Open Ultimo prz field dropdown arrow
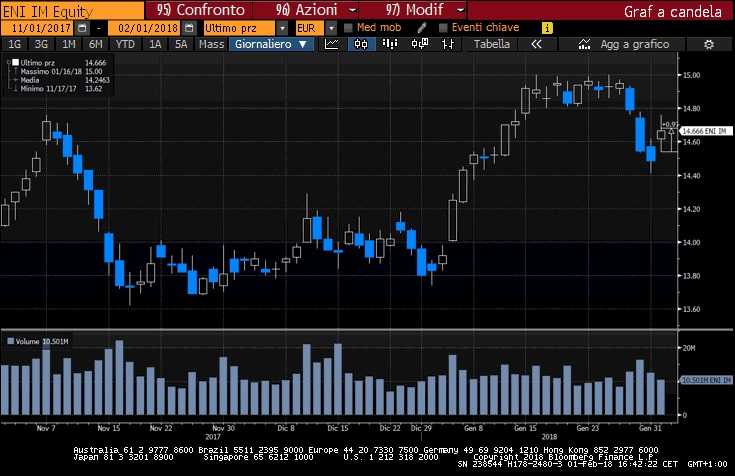The width and height of the screenshot is (735, 476). pyautogui.click(x=282, y=28)
